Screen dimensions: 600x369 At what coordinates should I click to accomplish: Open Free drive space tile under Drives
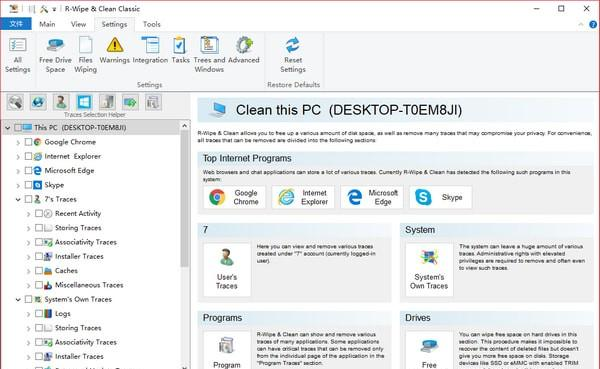(429, 350)
